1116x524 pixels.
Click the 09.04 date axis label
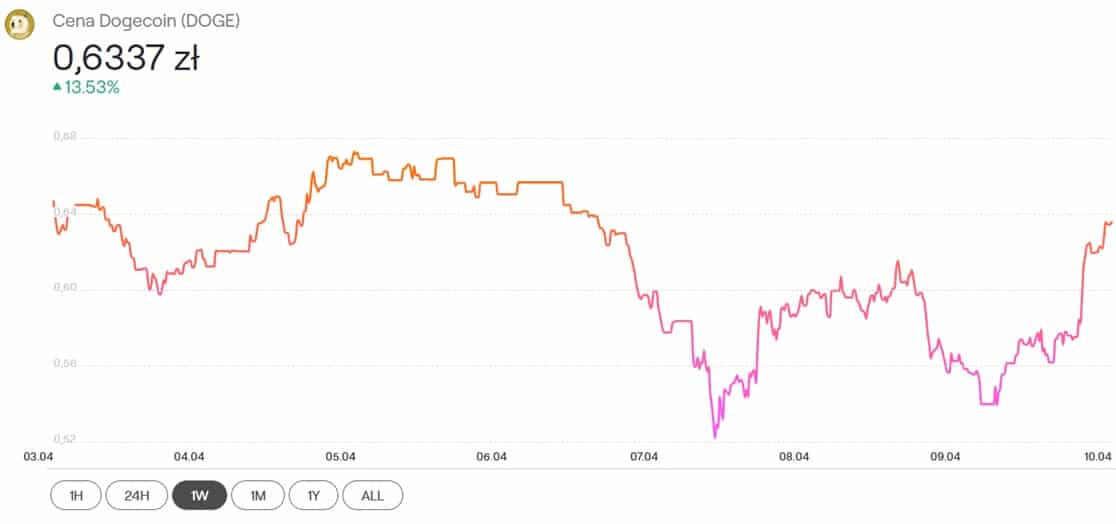click(946, 456)
